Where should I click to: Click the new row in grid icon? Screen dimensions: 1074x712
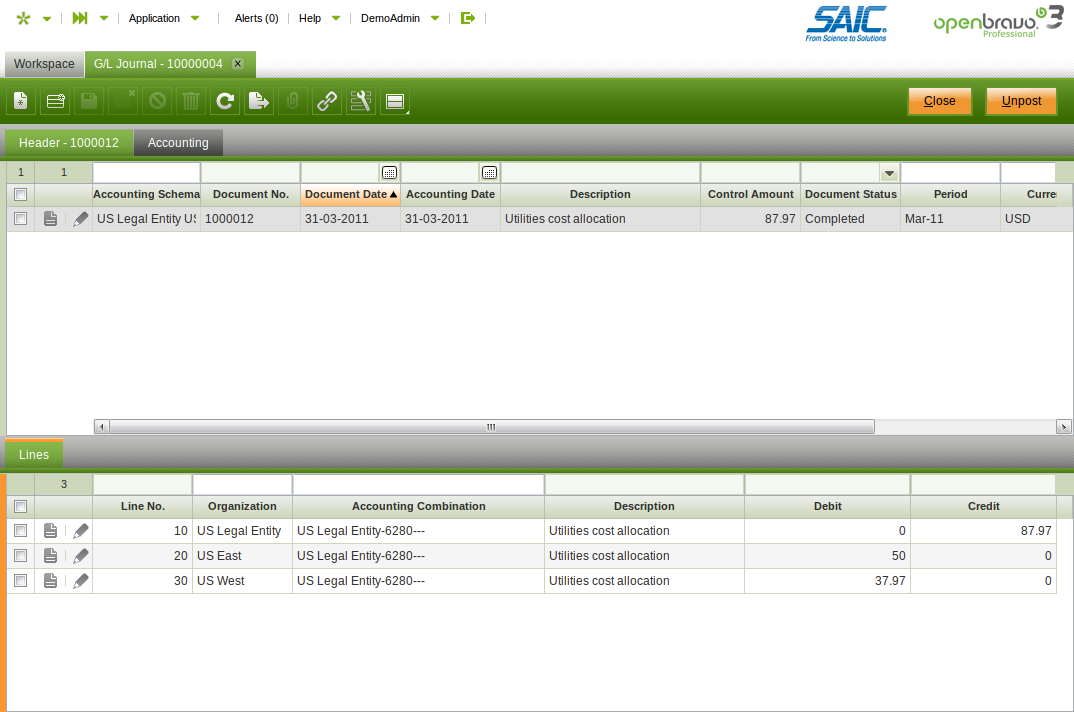[55, 101]
